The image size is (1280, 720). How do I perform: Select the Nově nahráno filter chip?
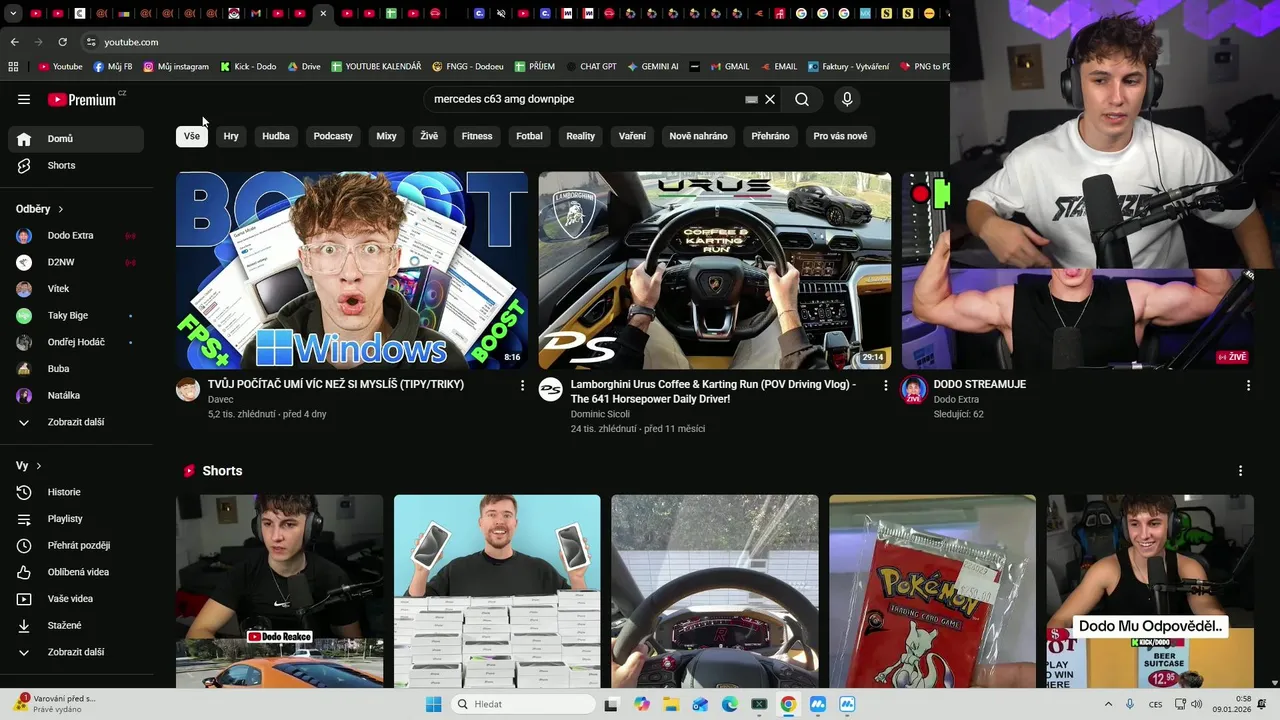tap(698, 136)
